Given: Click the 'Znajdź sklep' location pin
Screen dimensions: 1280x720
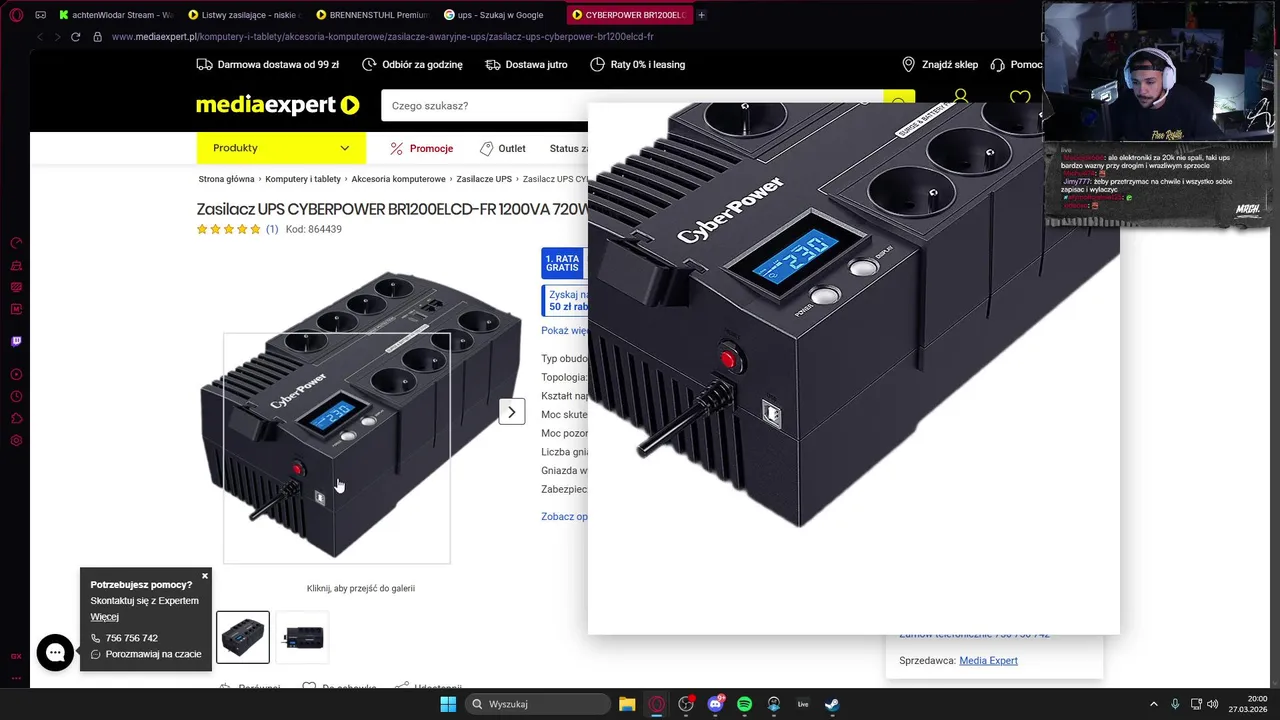Looking at the screenshot, I should click(908, 64).
